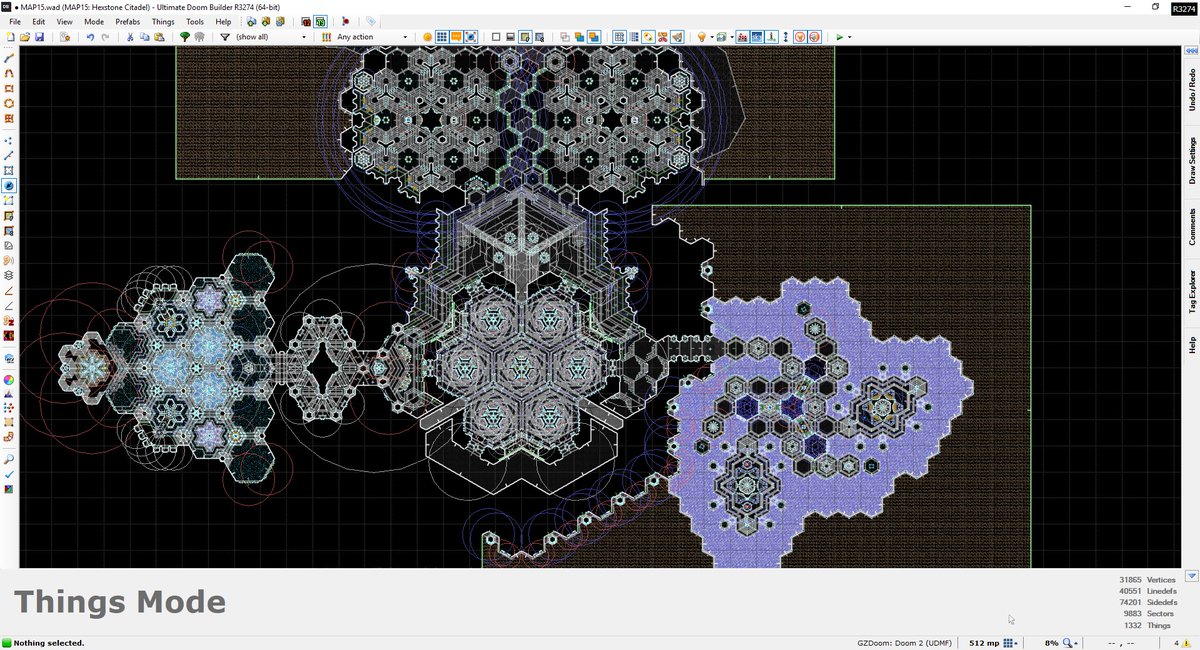This screenshot has width=1200, height=650.
Task: Click the zoom magnifier icon in status bar
Action: [1068, 643]
